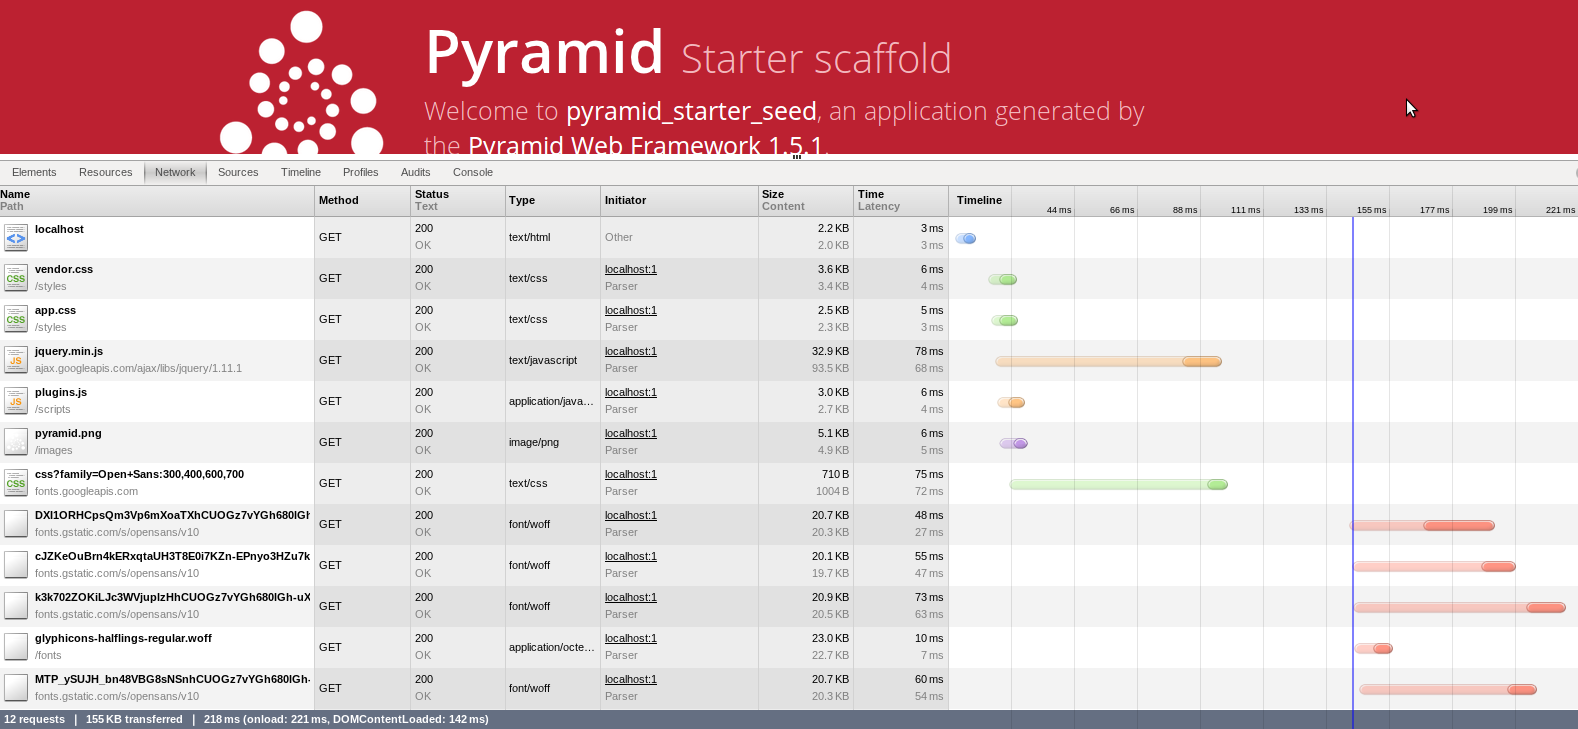The width and height of the screenshot is (1578, 729).
Task: Open localhost:1 initiator link for glyphicons-halflings-regular.woff
Action: (631, 638)
